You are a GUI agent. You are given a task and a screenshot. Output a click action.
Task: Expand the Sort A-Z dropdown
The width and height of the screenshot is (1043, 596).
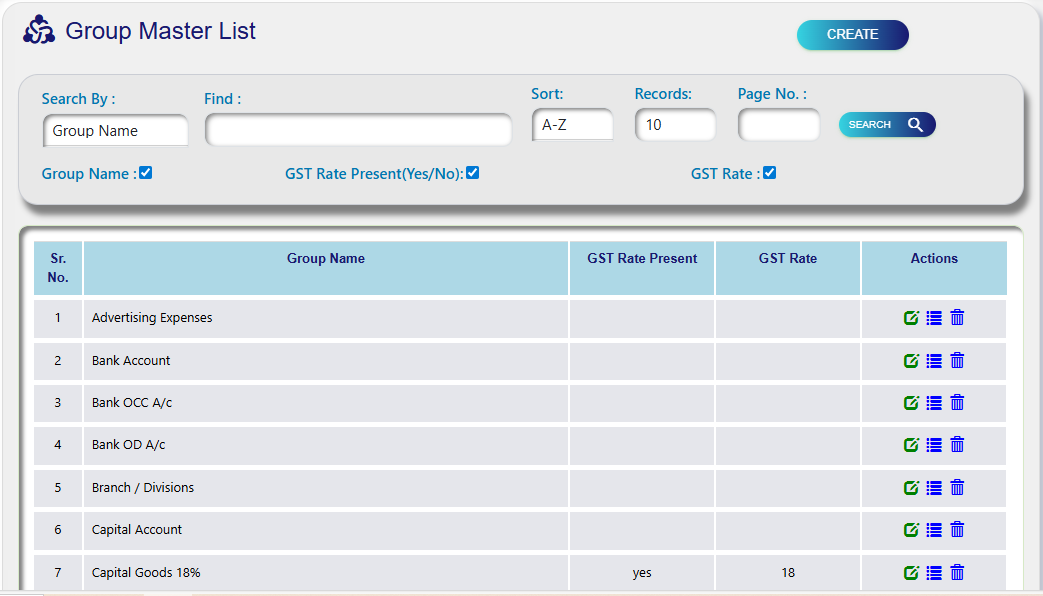click(572, 125)
